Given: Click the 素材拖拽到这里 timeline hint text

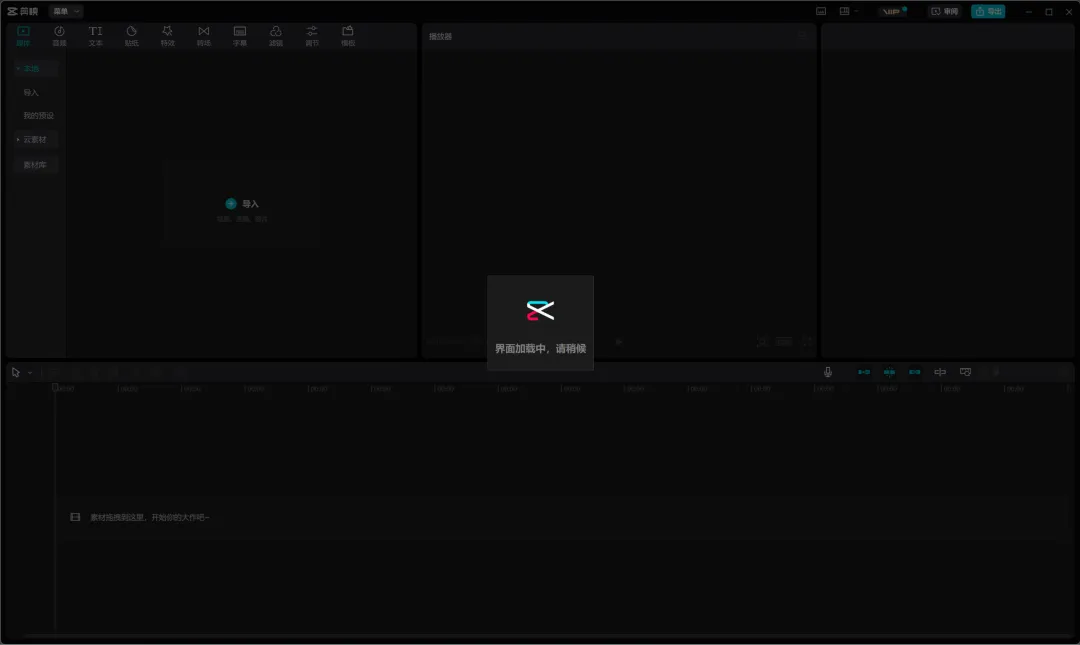Looking at the screenshot, I should point(149,518).
